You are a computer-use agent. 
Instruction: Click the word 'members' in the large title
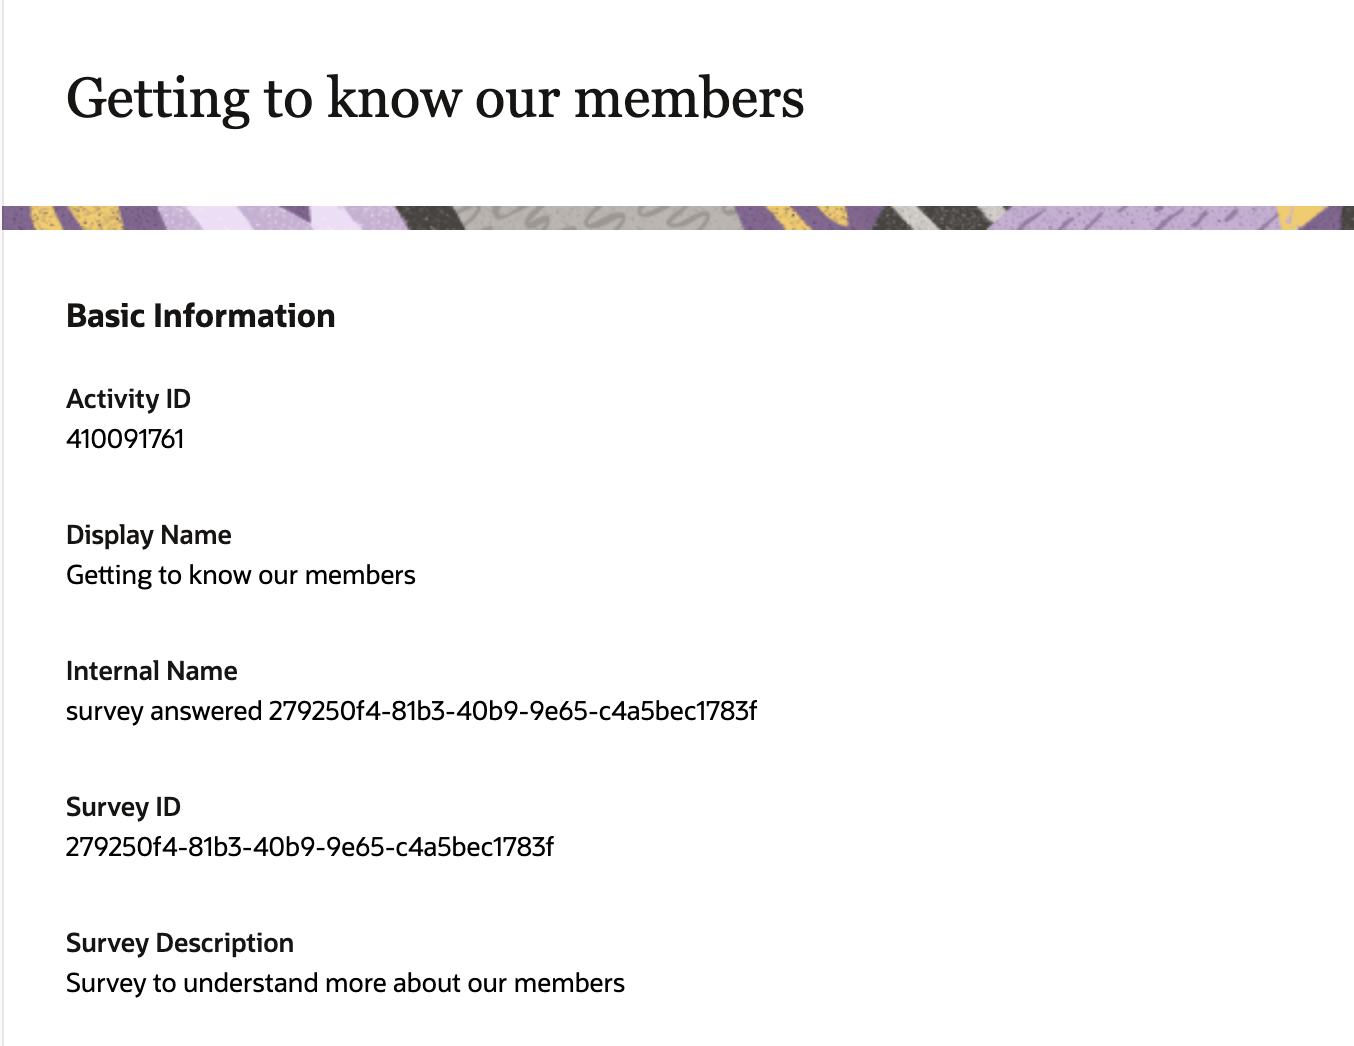[x=689, y=99]
